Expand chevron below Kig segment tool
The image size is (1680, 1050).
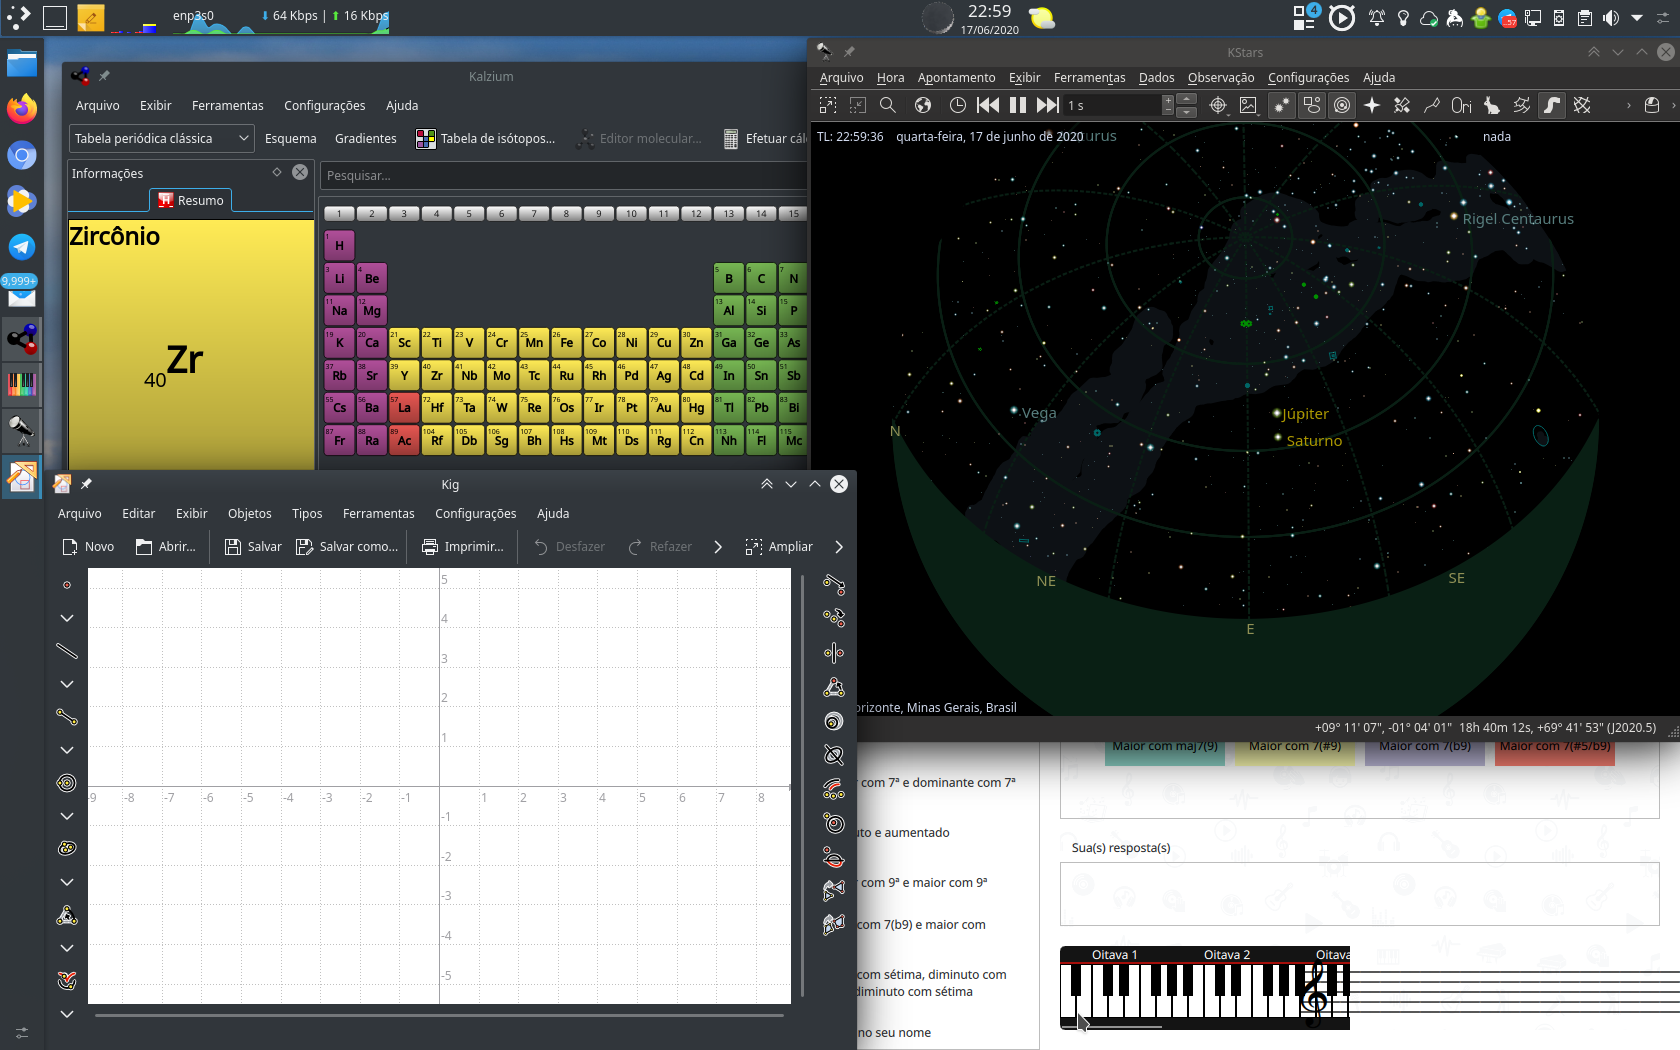(x=67, y=750)
